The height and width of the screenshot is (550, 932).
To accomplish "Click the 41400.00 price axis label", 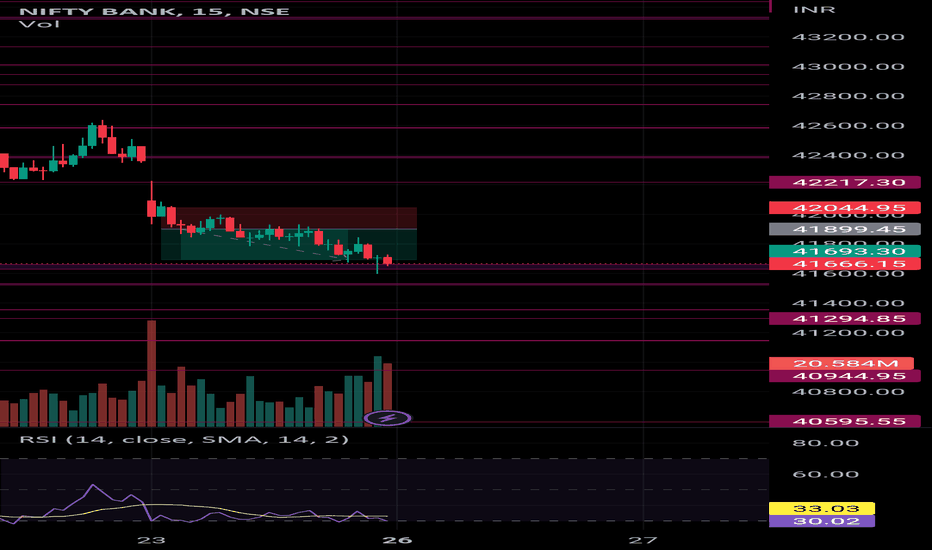I will (848, 303).
